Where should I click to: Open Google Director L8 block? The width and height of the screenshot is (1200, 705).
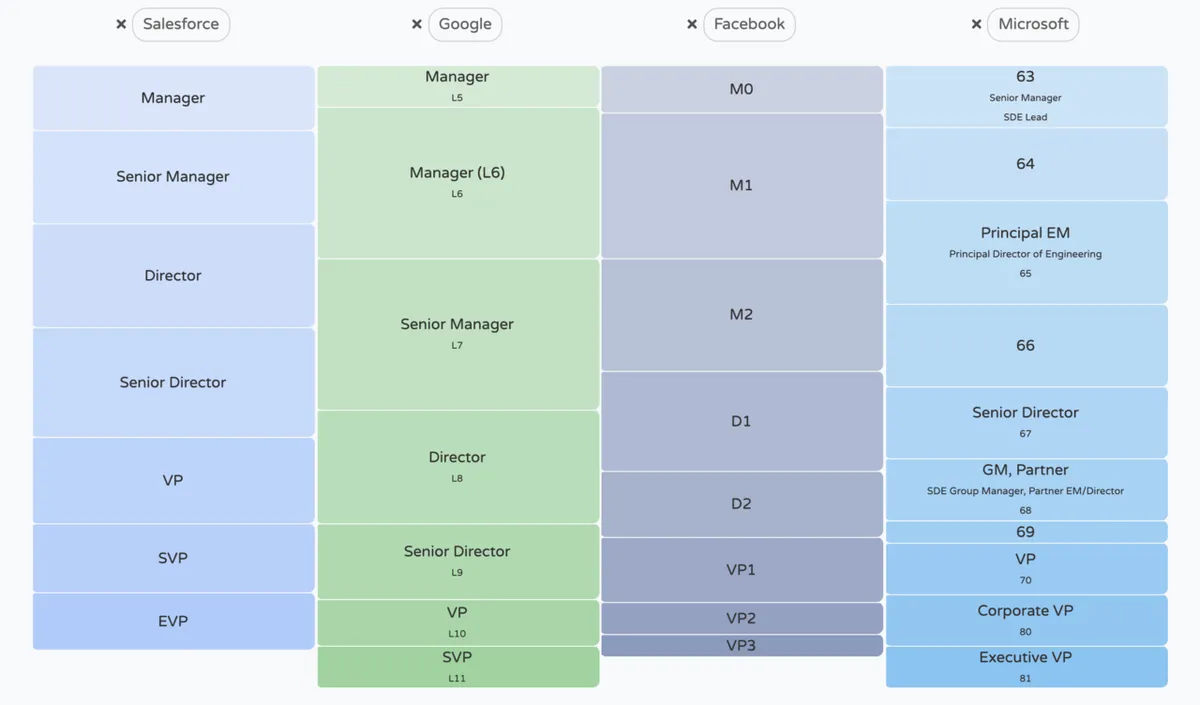click(457, 466)
